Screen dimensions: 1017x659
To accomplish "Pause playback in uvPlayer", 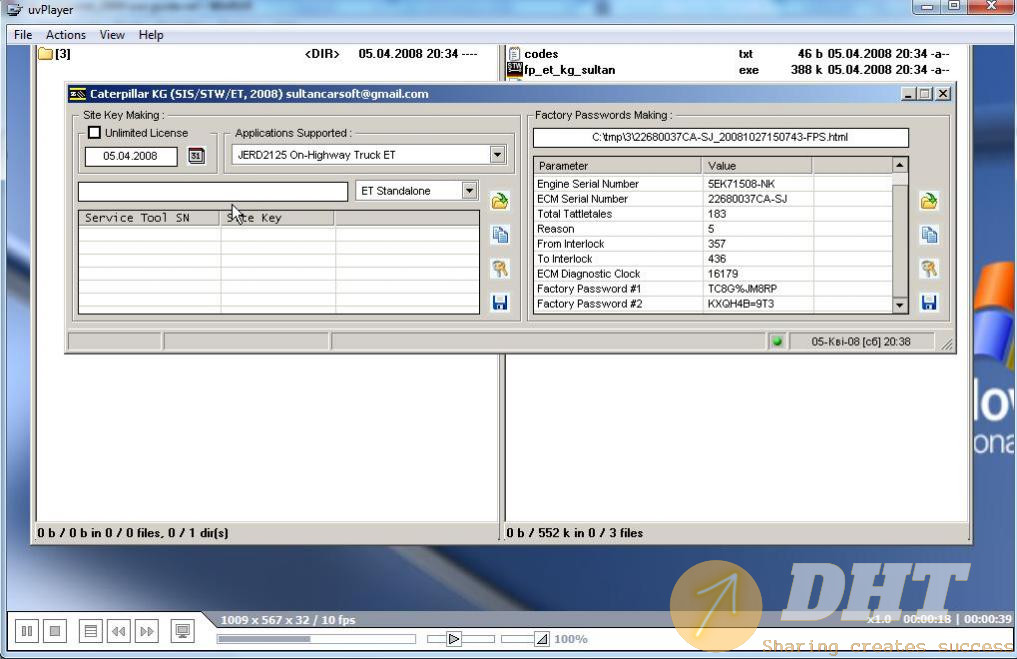I will pyautogui.click(x=27, y=630).
